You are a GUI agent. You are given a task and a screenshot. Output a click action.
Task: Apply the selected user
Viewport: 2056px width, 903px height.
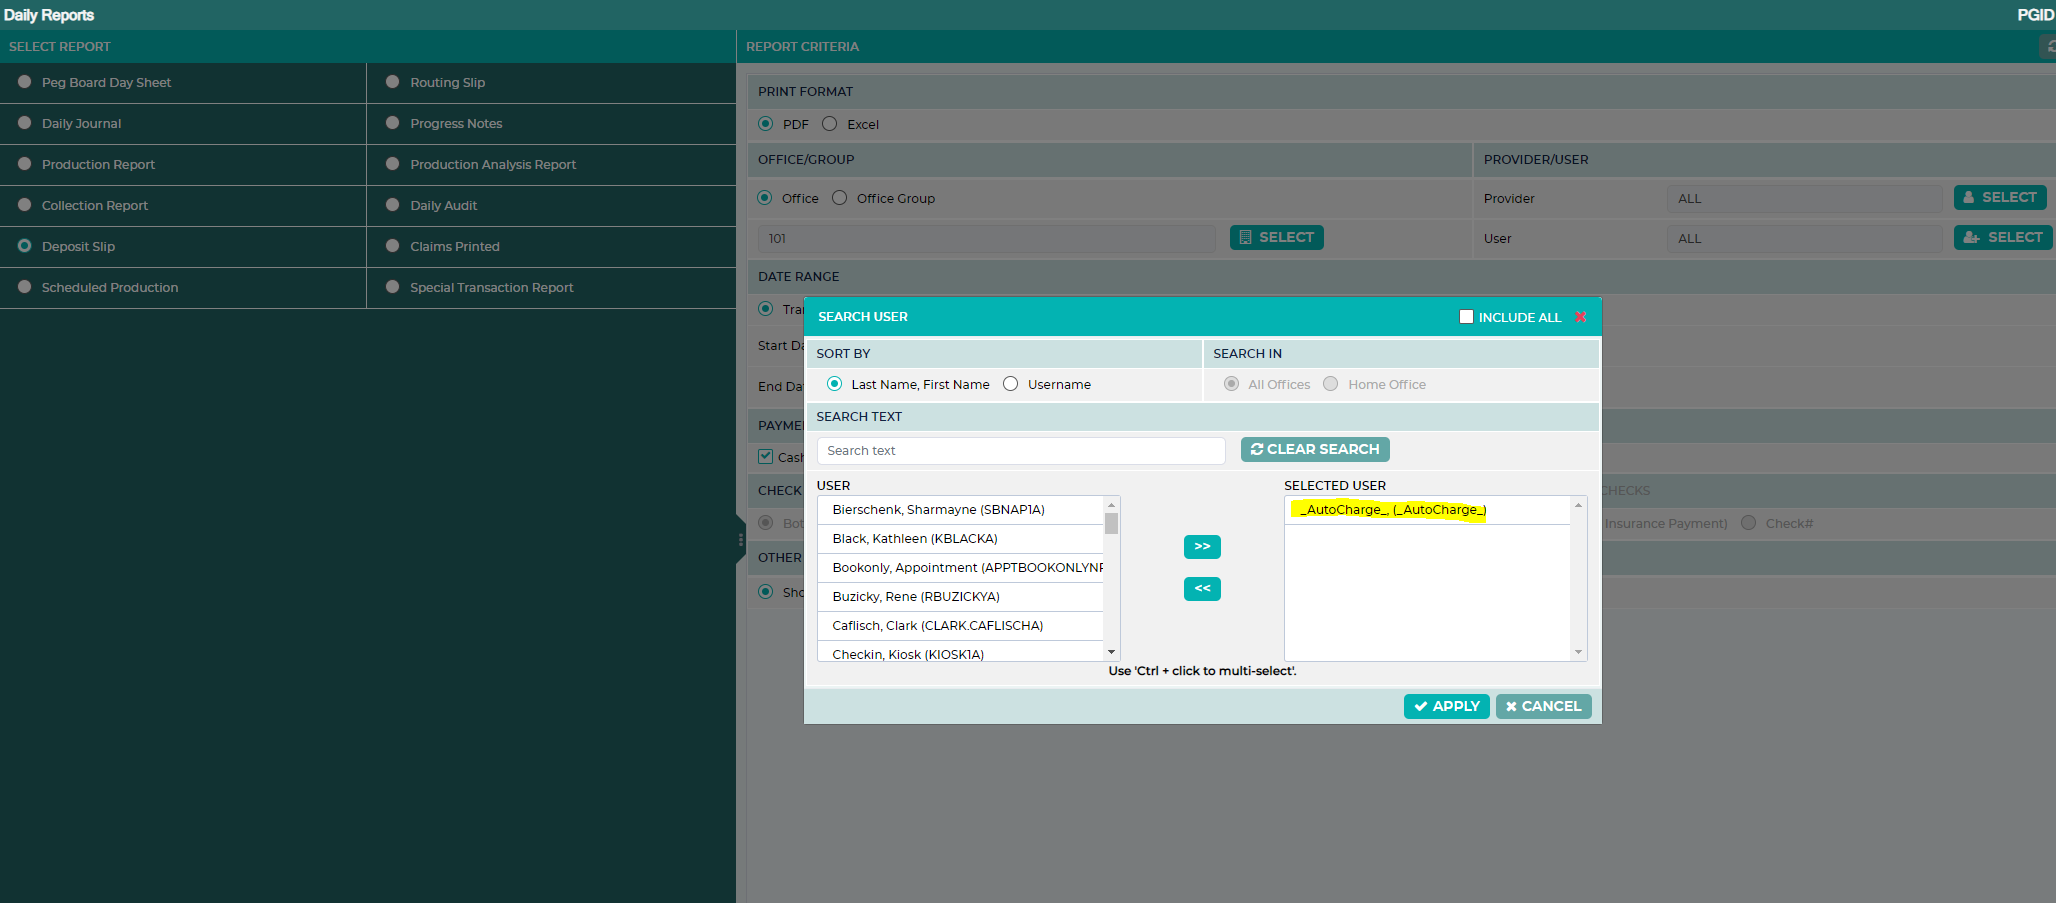tap(1446, 706)
